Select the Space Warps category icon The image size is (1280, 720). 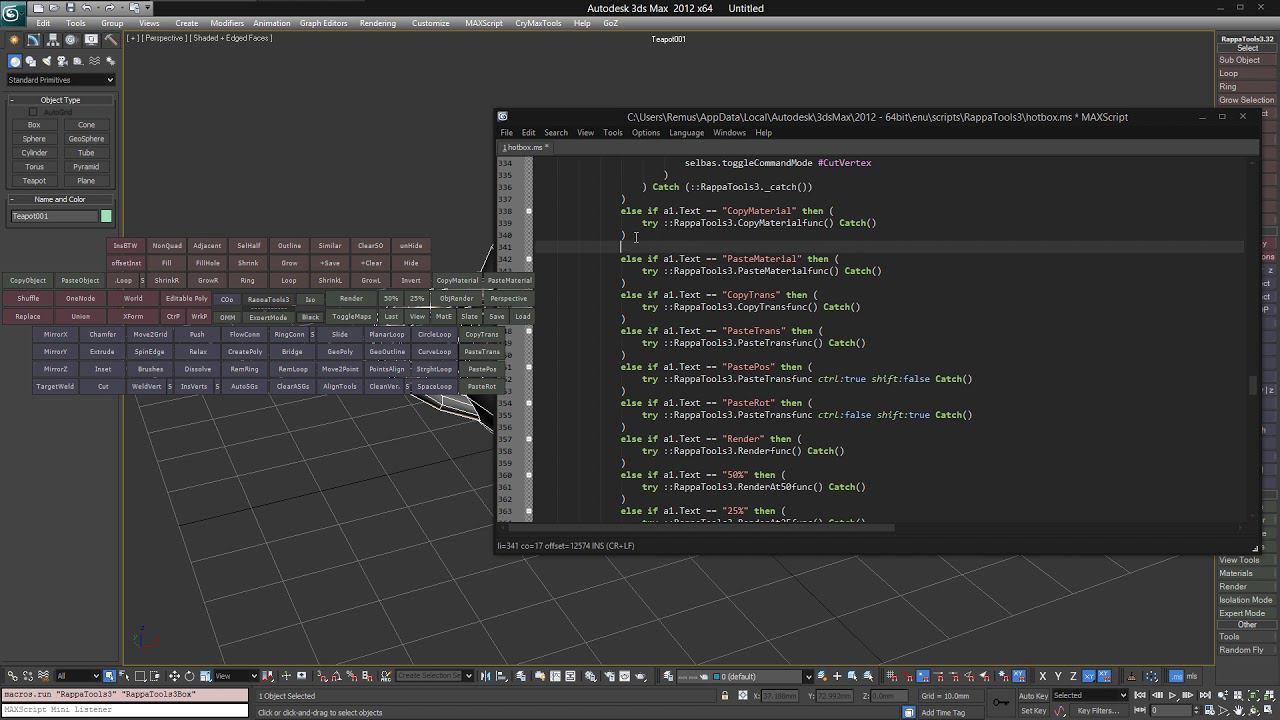tap(94, 61)
